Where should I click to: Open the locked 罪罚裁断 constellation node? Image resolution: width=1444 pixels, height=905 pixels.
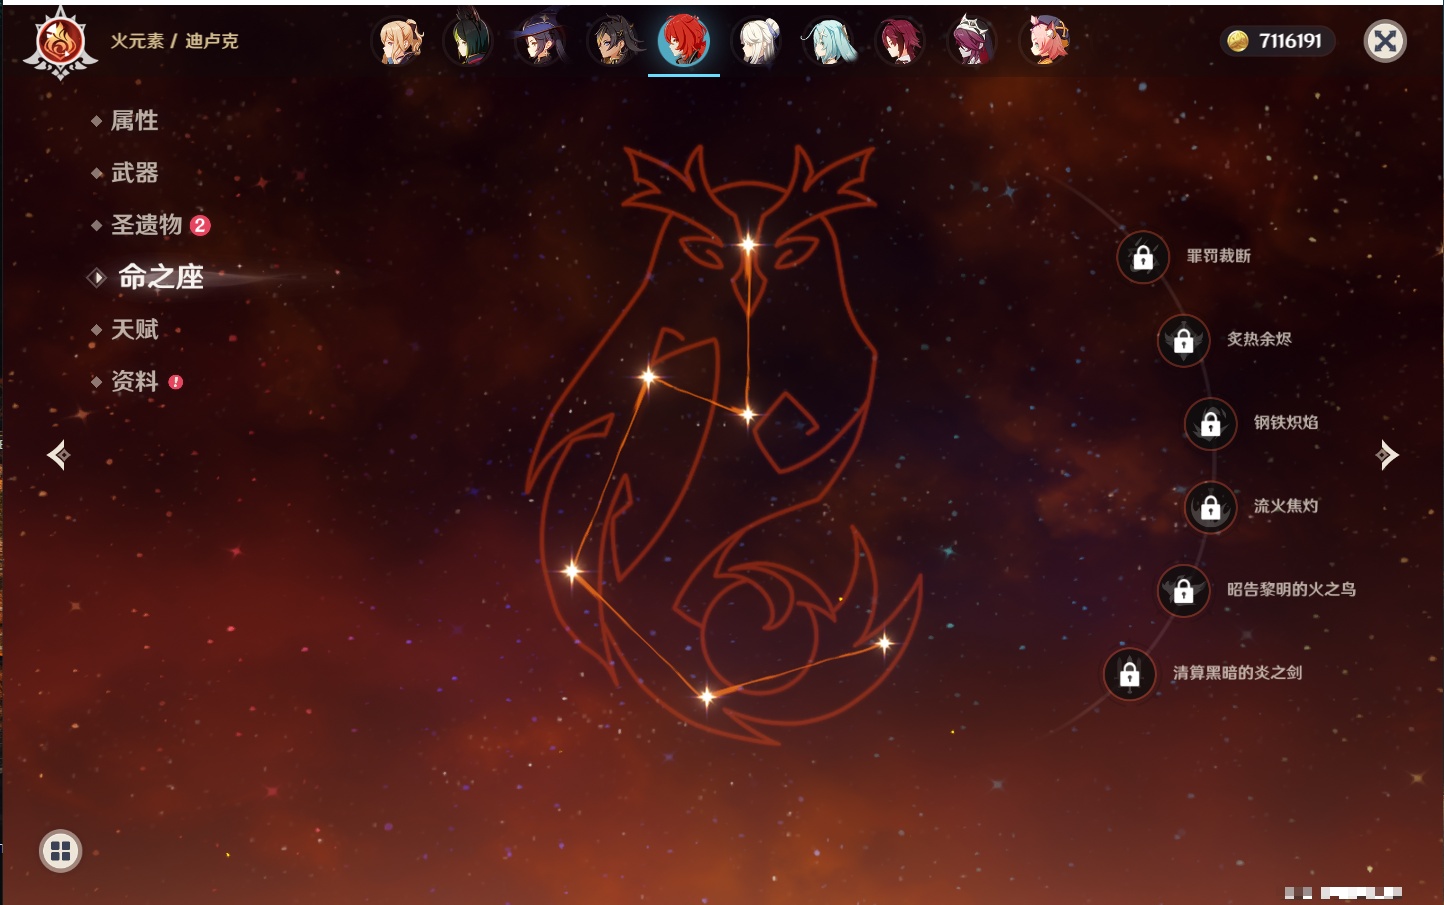(x=1143, y=258)
